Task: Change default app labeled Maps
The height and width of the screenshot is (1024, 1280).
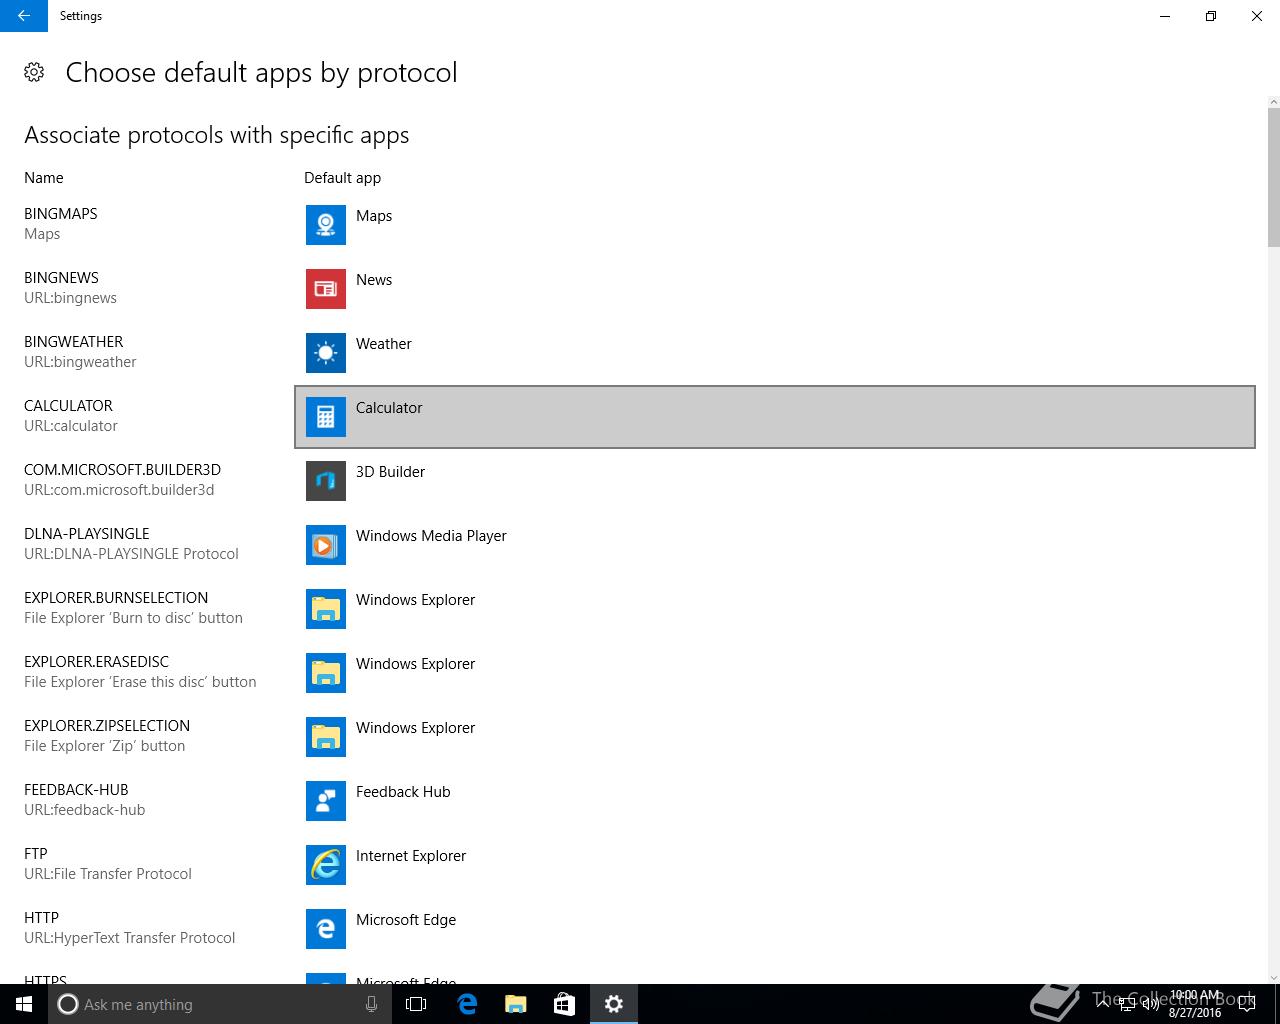Action: (x=775, y=225)
